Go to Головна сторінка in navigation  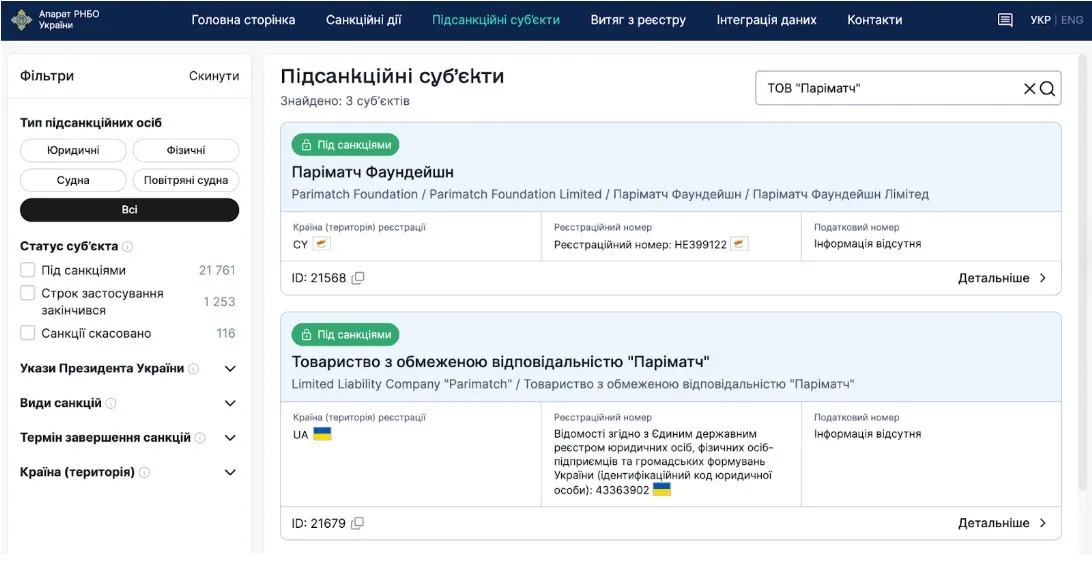point(243,20)
